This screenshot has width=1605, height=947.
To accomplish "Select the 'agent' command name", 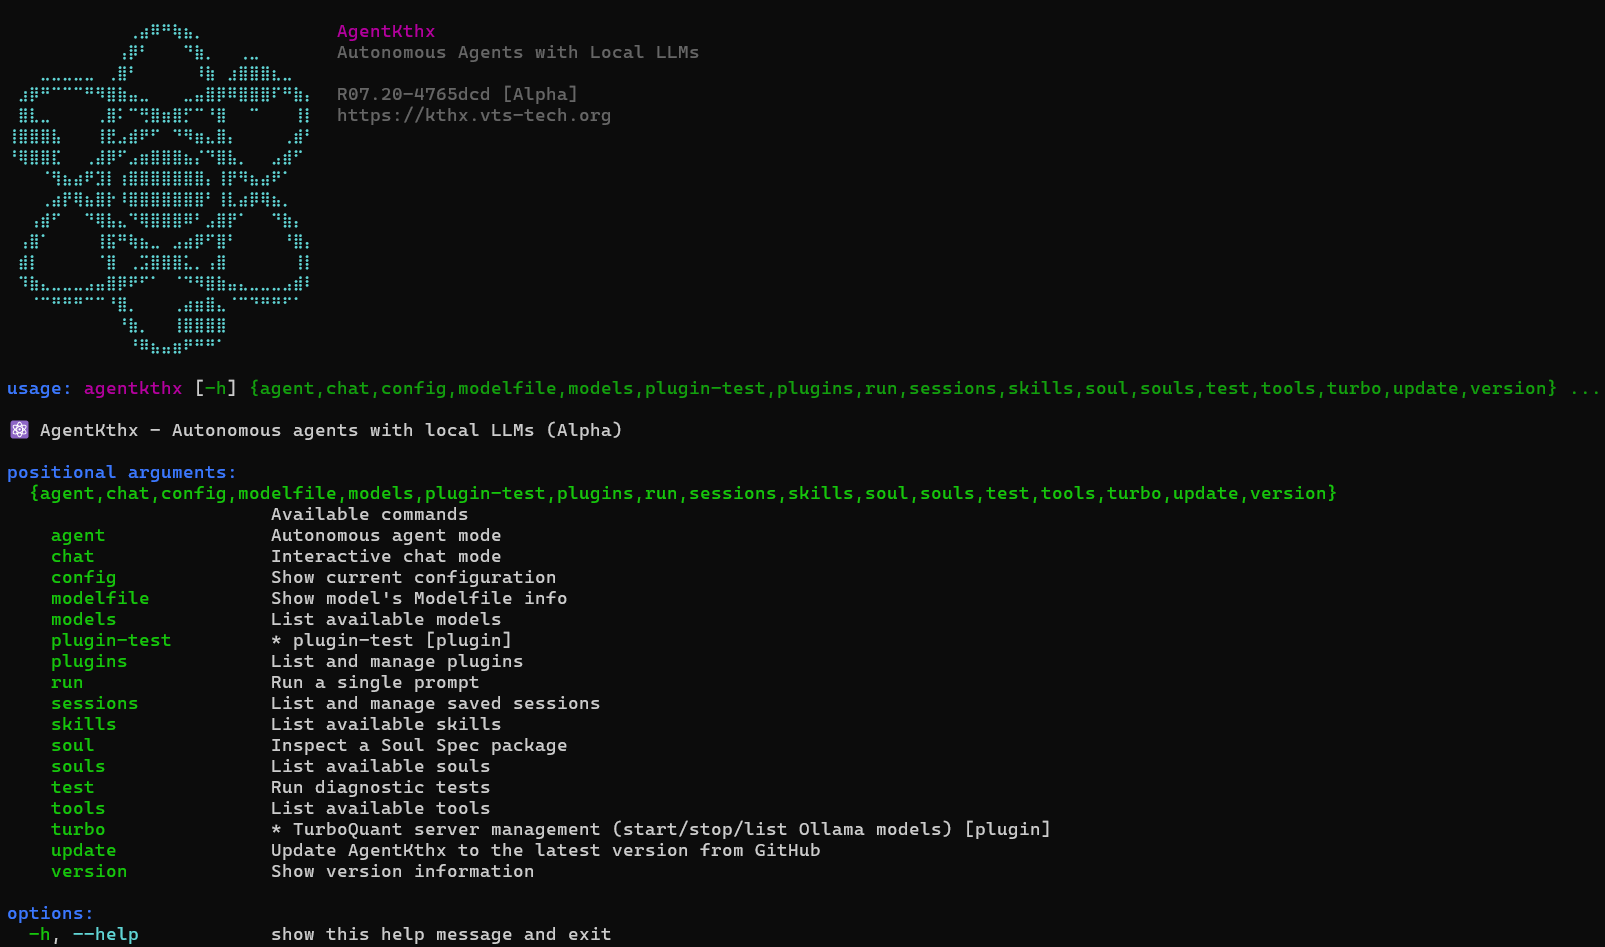I will 78,535.
